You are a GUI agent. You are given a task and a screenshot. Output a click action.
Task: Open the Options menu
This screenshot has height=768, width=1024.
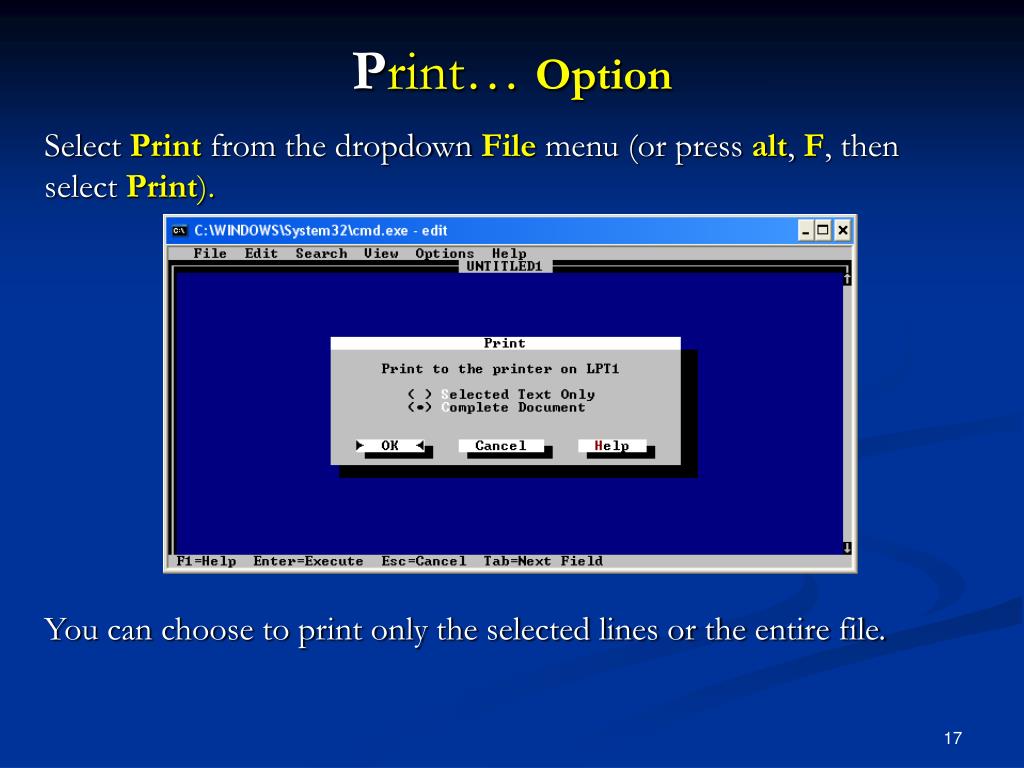tap(445, 253)
